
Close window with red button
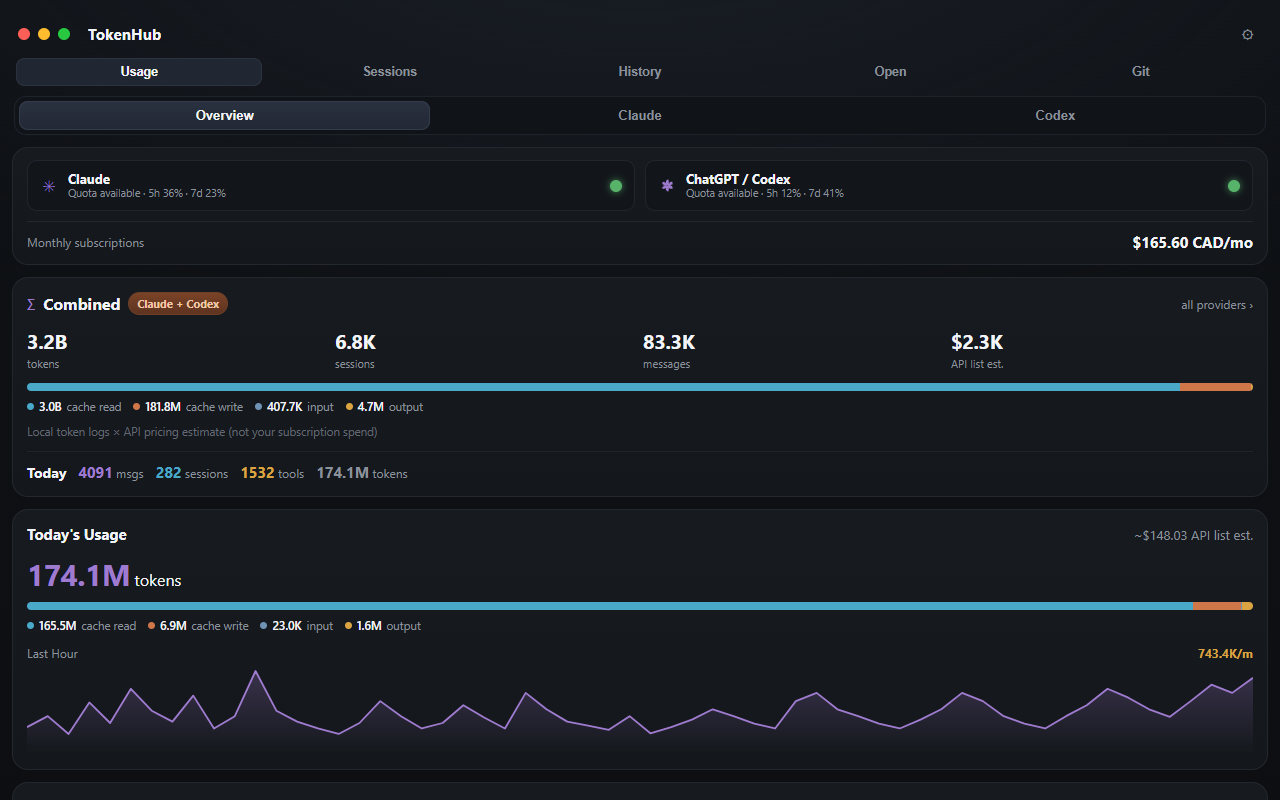click(x=24, y=34)
